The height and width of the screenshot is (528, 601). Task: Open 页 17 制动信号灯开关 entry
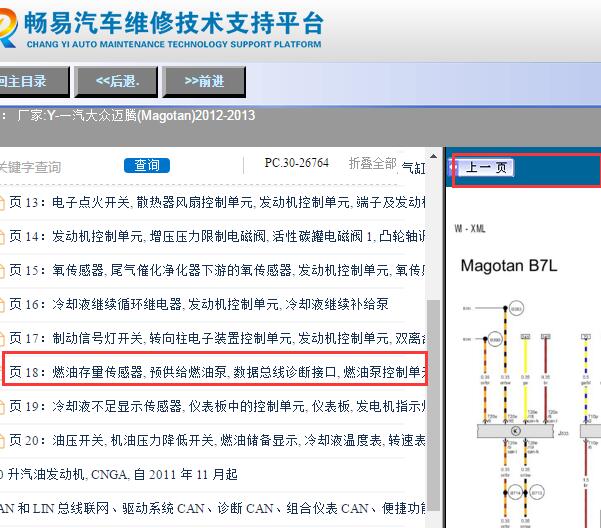(x=217, y=338)
